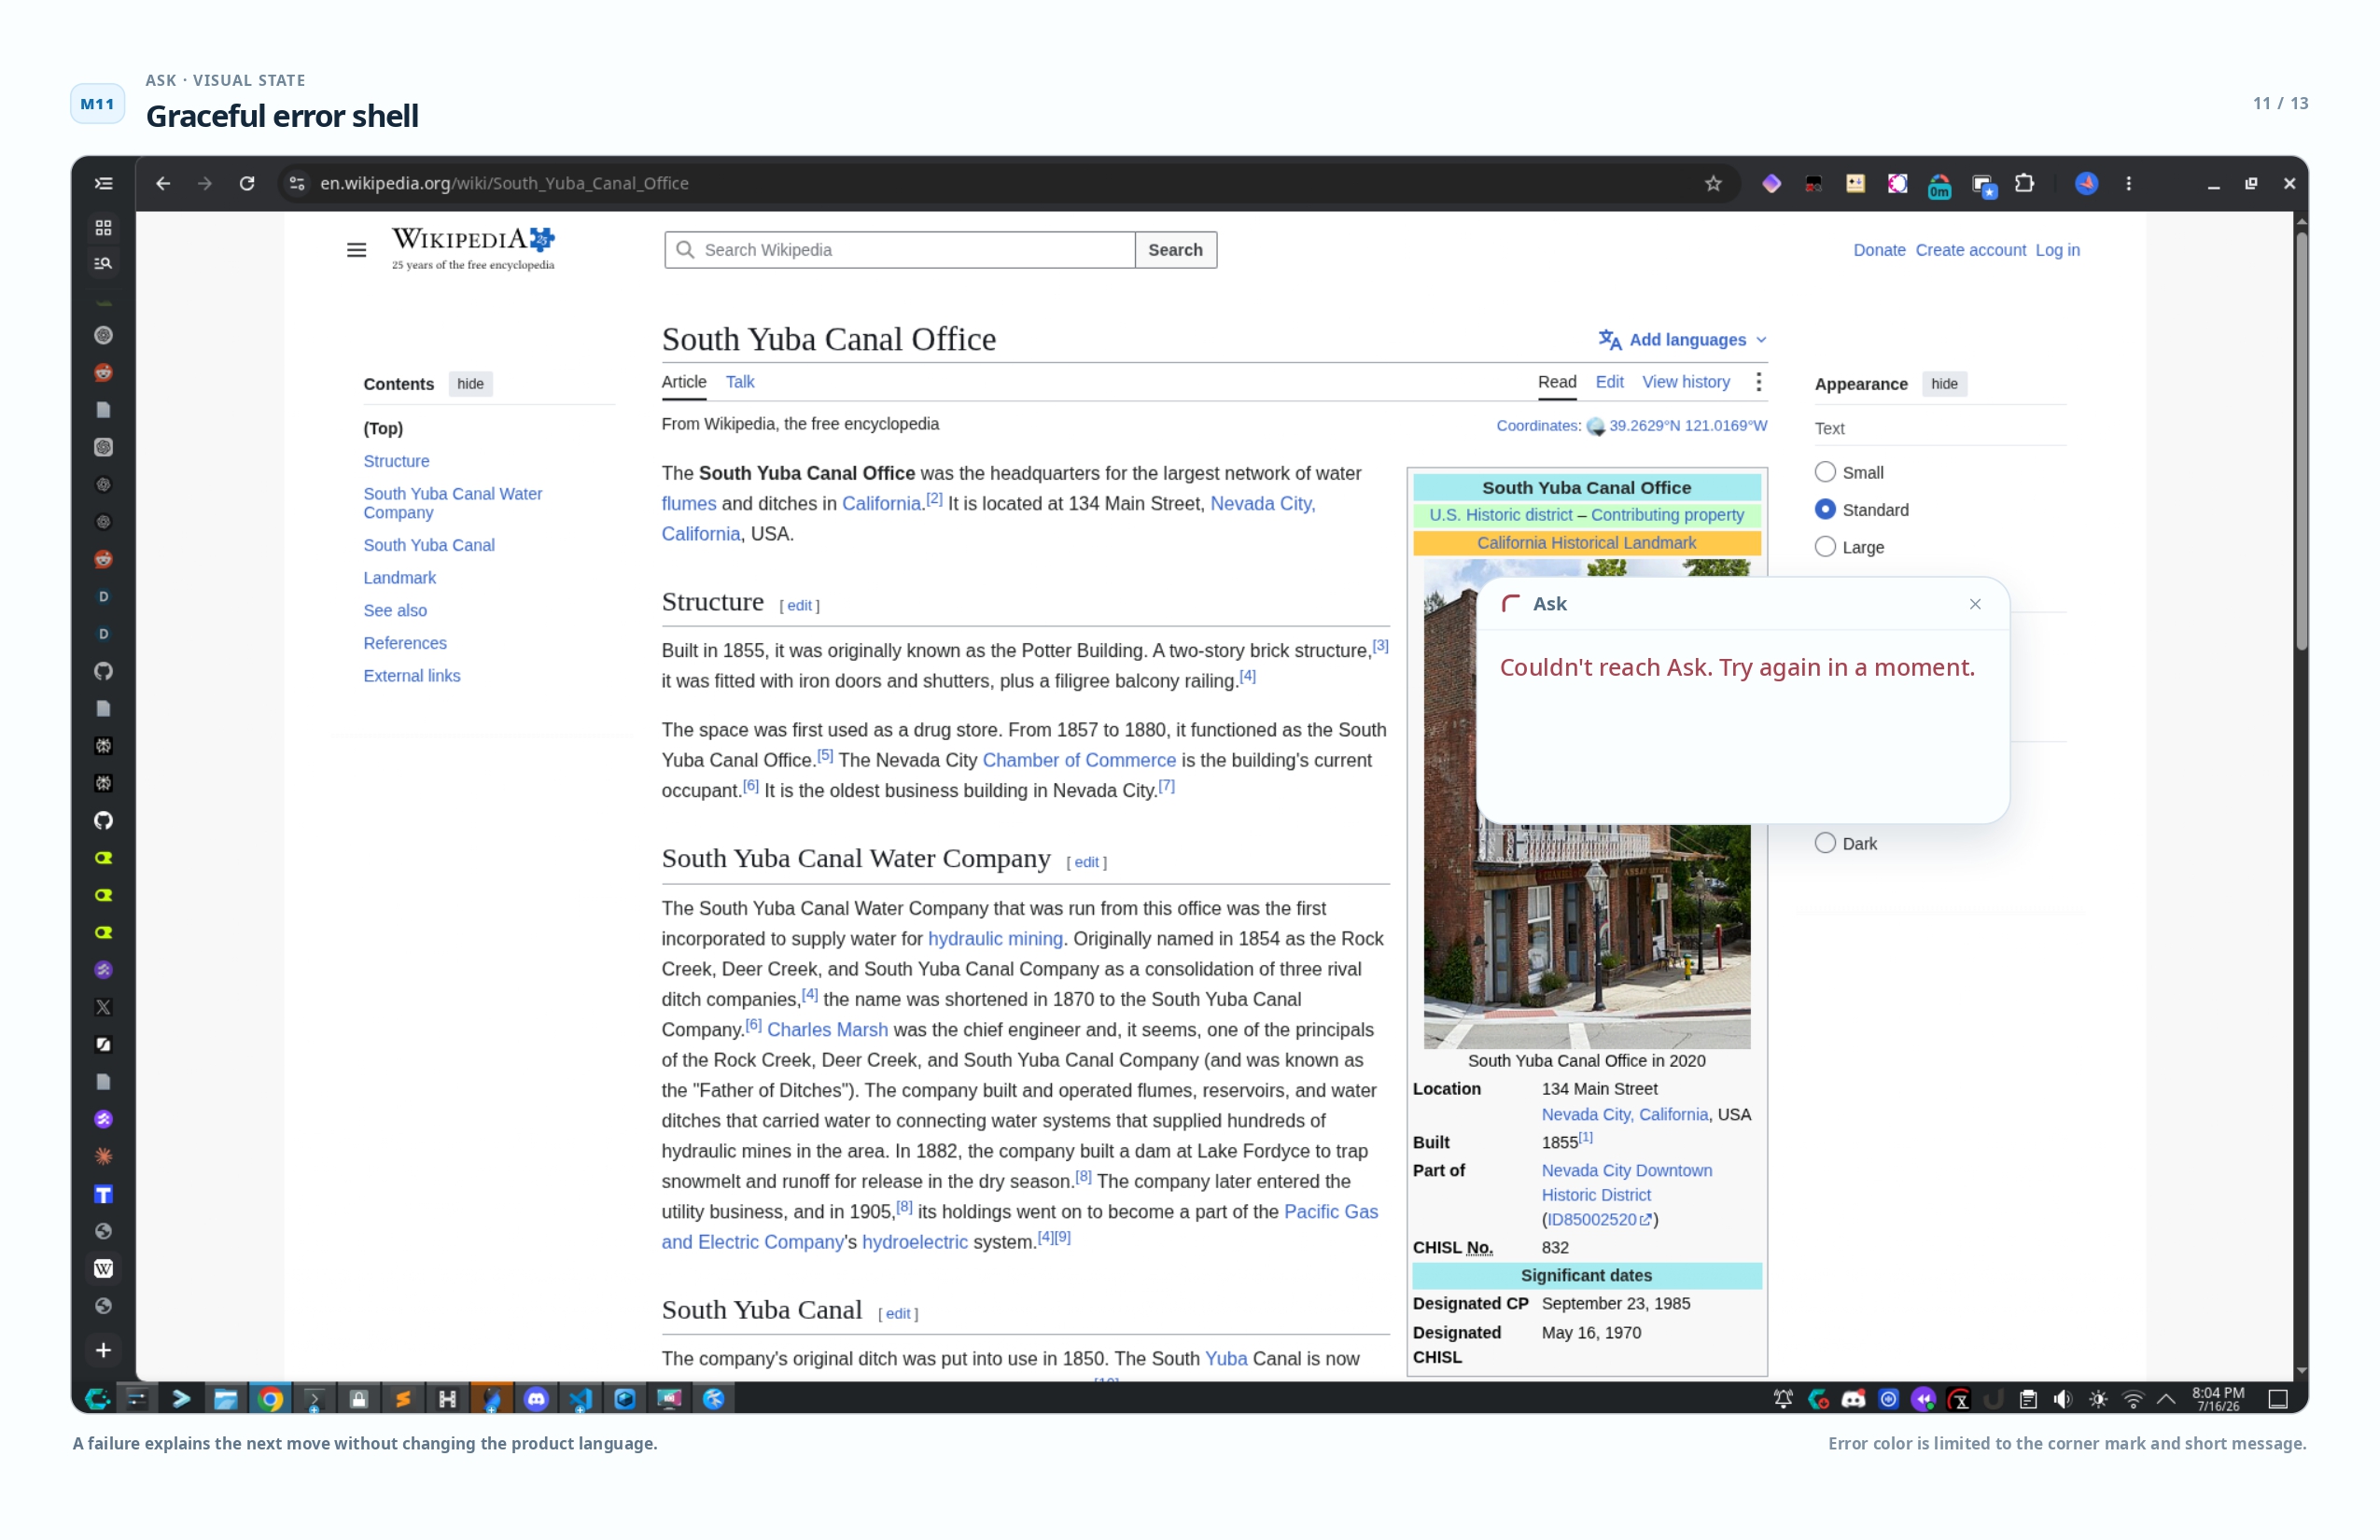Hide the Contents sidebar
The width and height of the screenshot is (2380, 1540).
(x=470, y=384)
